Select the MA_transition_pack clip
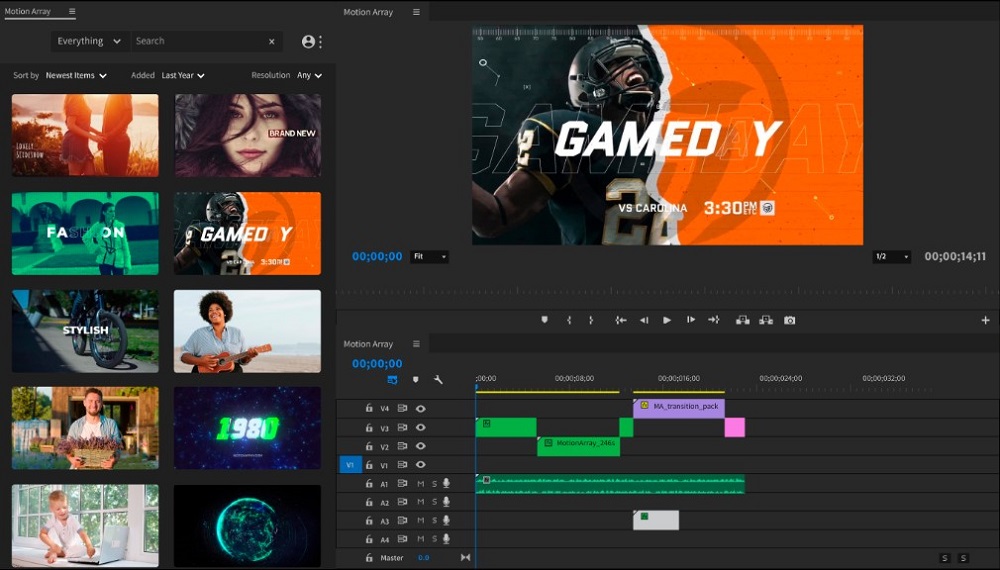The image size is (1000, 570). point(679,408)
